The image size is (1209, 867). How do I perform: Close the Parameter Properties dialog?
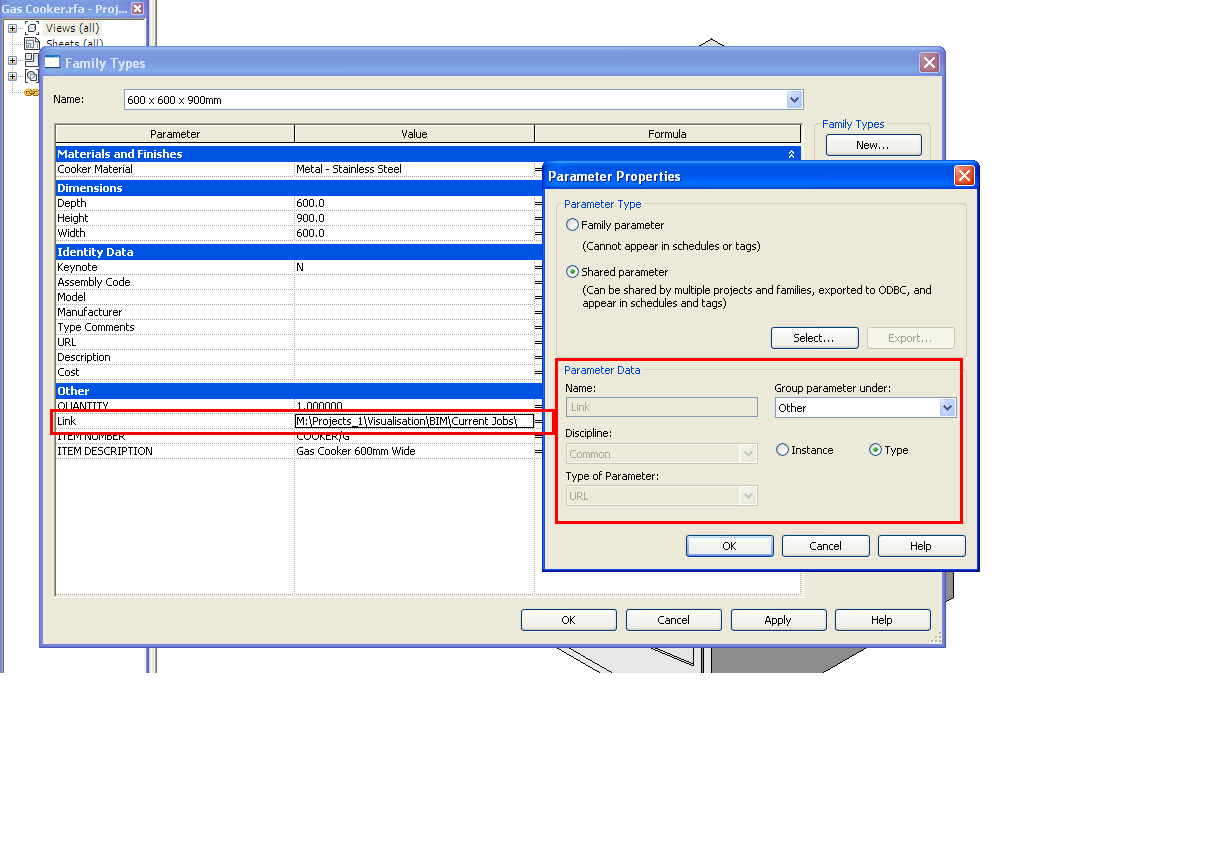click(964, 176)
